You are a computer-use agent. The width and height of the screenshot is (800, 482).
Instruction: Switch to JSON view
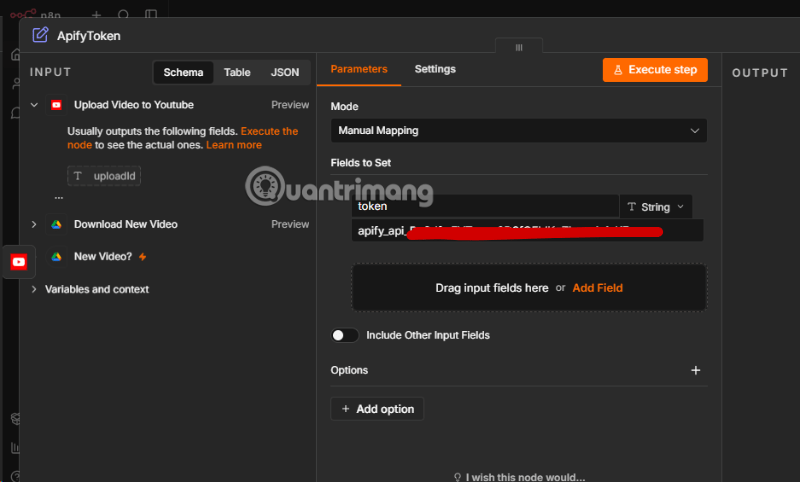tap(285, 72)
